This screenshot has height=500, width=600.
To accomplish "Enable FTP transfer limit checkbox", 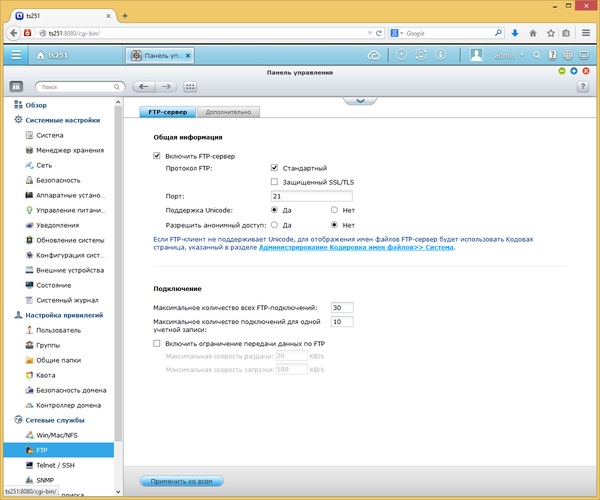I will tap(157, 343).
